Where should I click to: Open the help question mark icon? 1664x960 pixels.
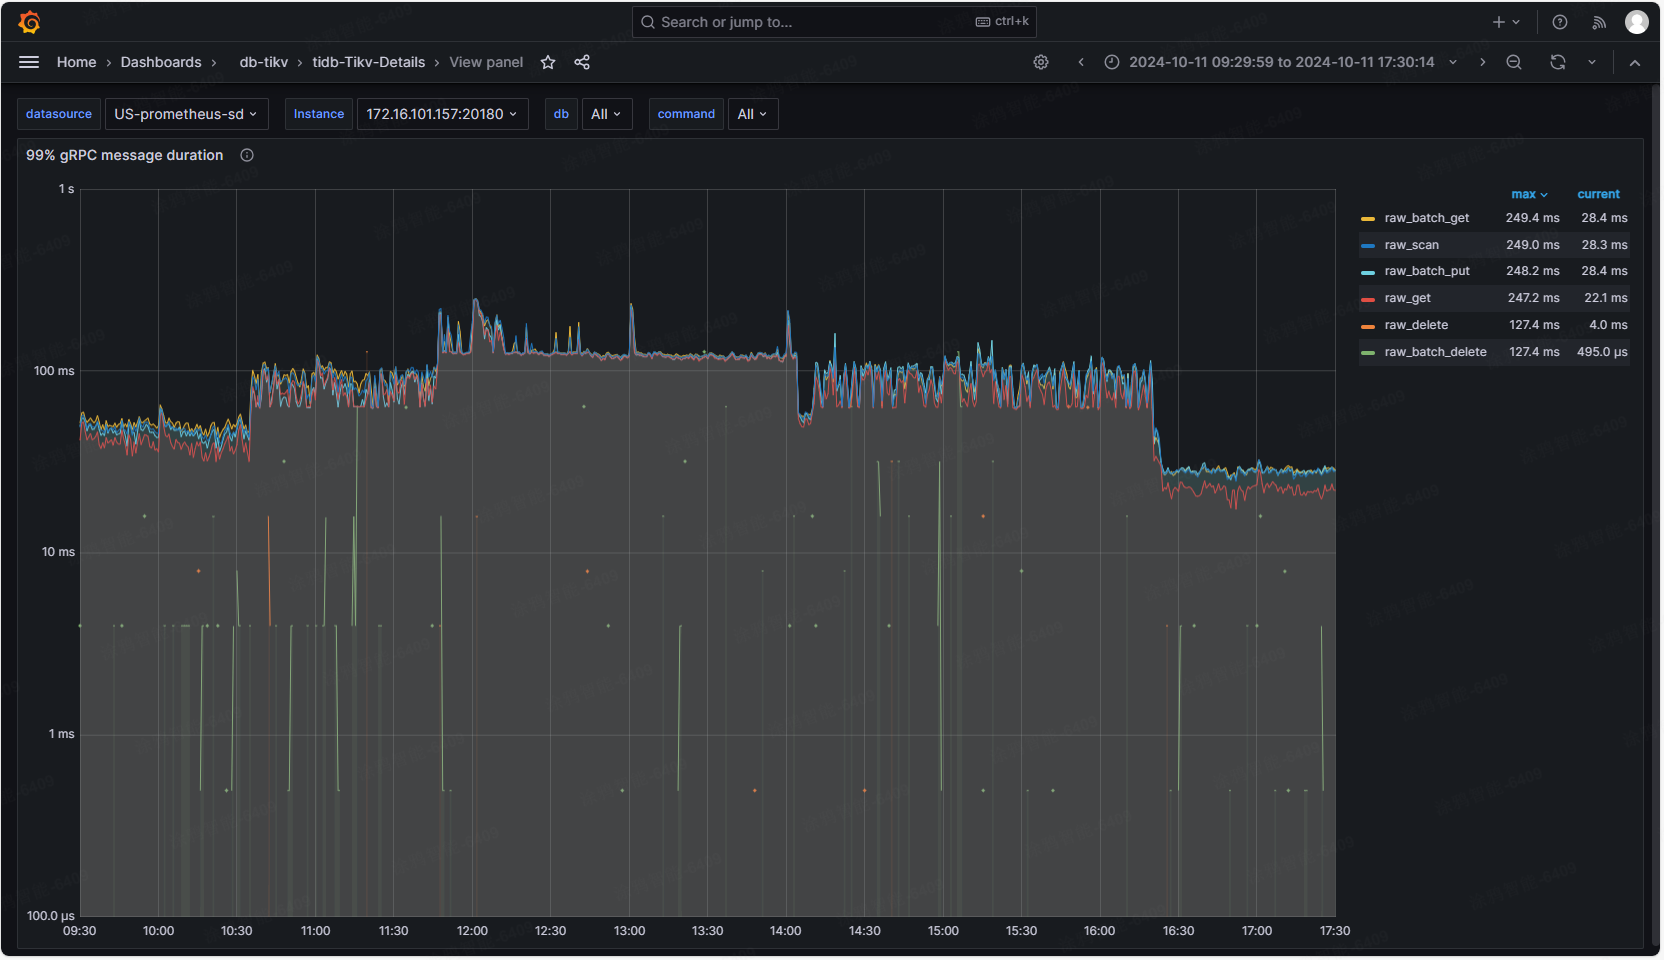point(1560,22)
